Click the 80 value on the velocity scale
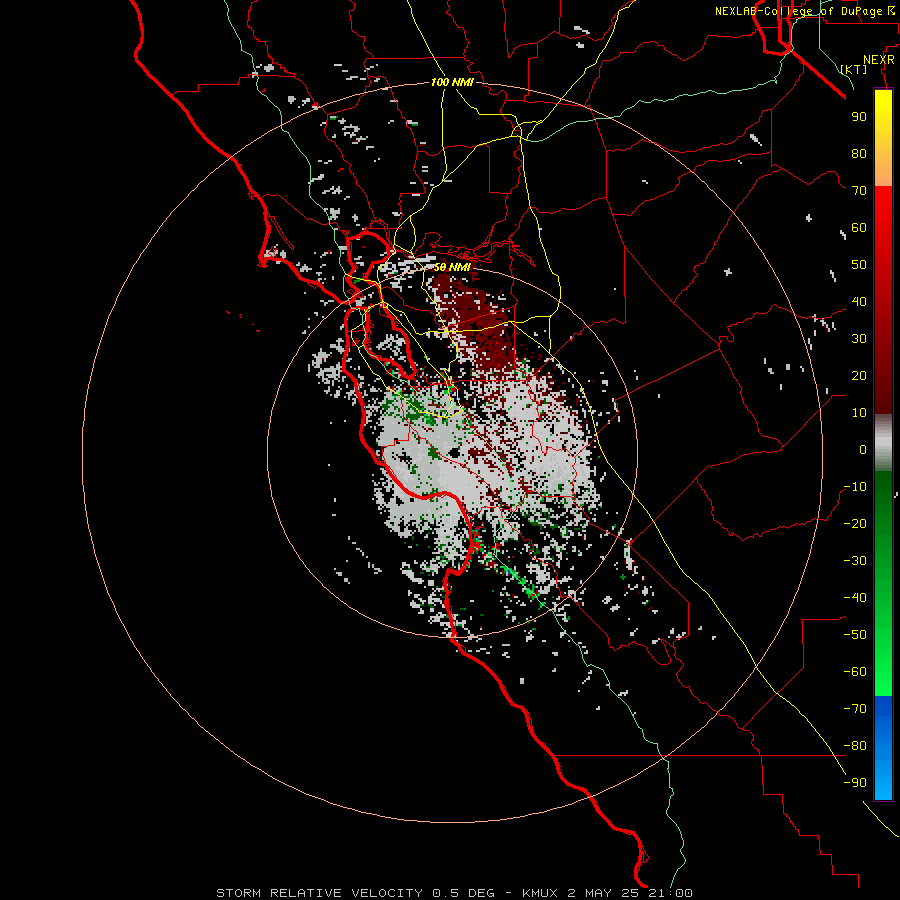Image resolution: width=900 pixels, height=900 pixels. [859, 153]
